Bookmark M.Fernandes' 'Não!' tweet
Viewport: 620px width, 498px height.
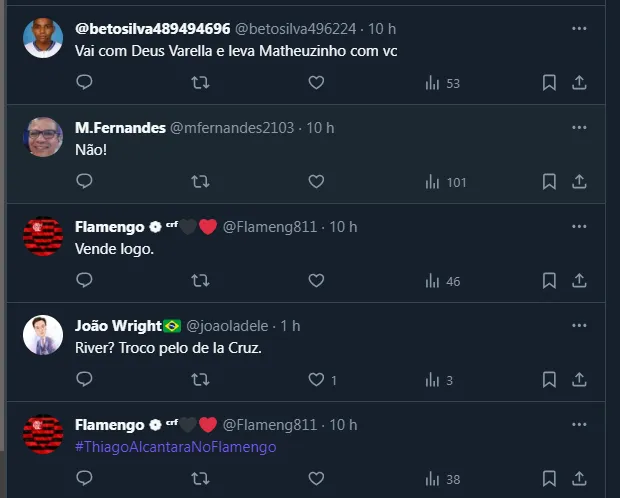pos(549,182)
